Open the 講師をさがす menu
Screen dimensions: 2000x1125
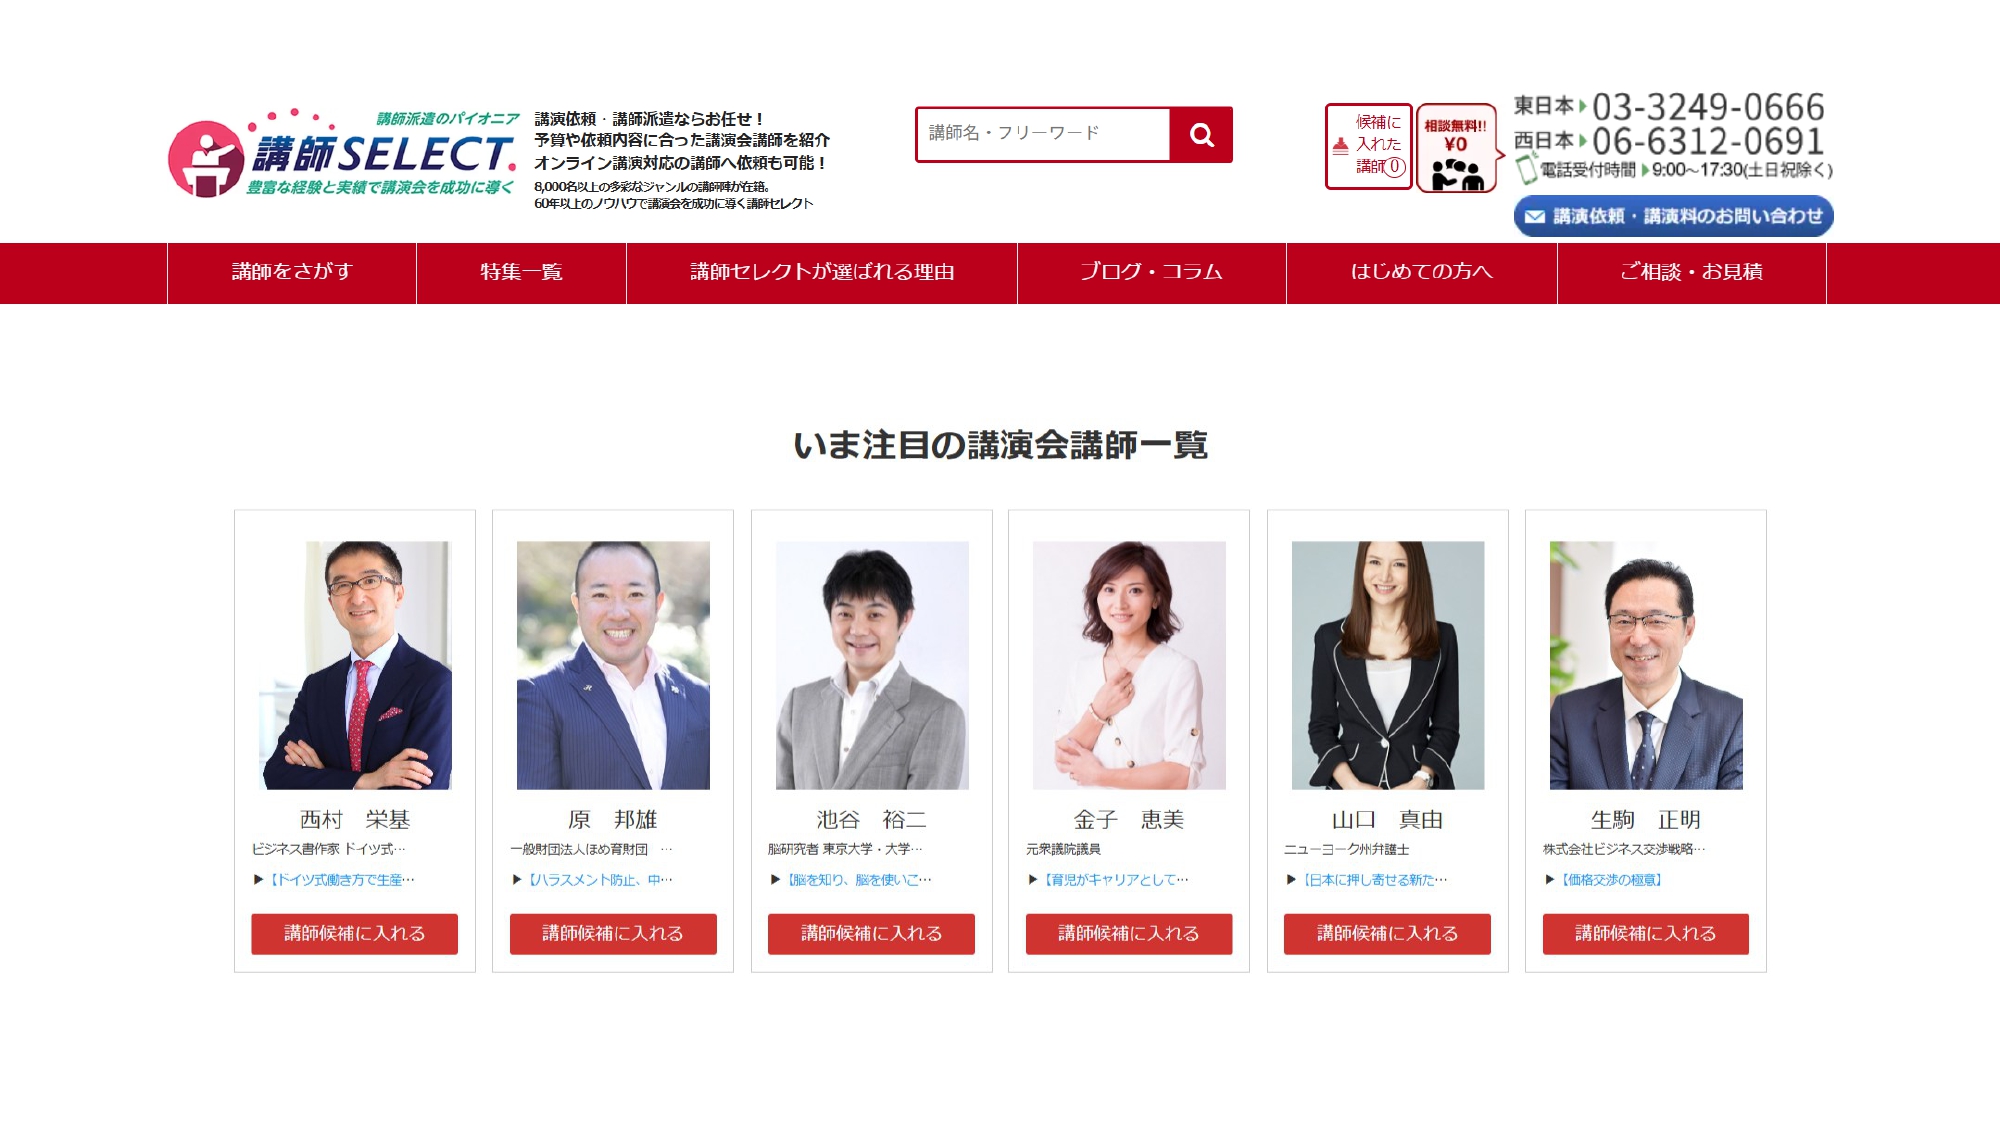292,272
